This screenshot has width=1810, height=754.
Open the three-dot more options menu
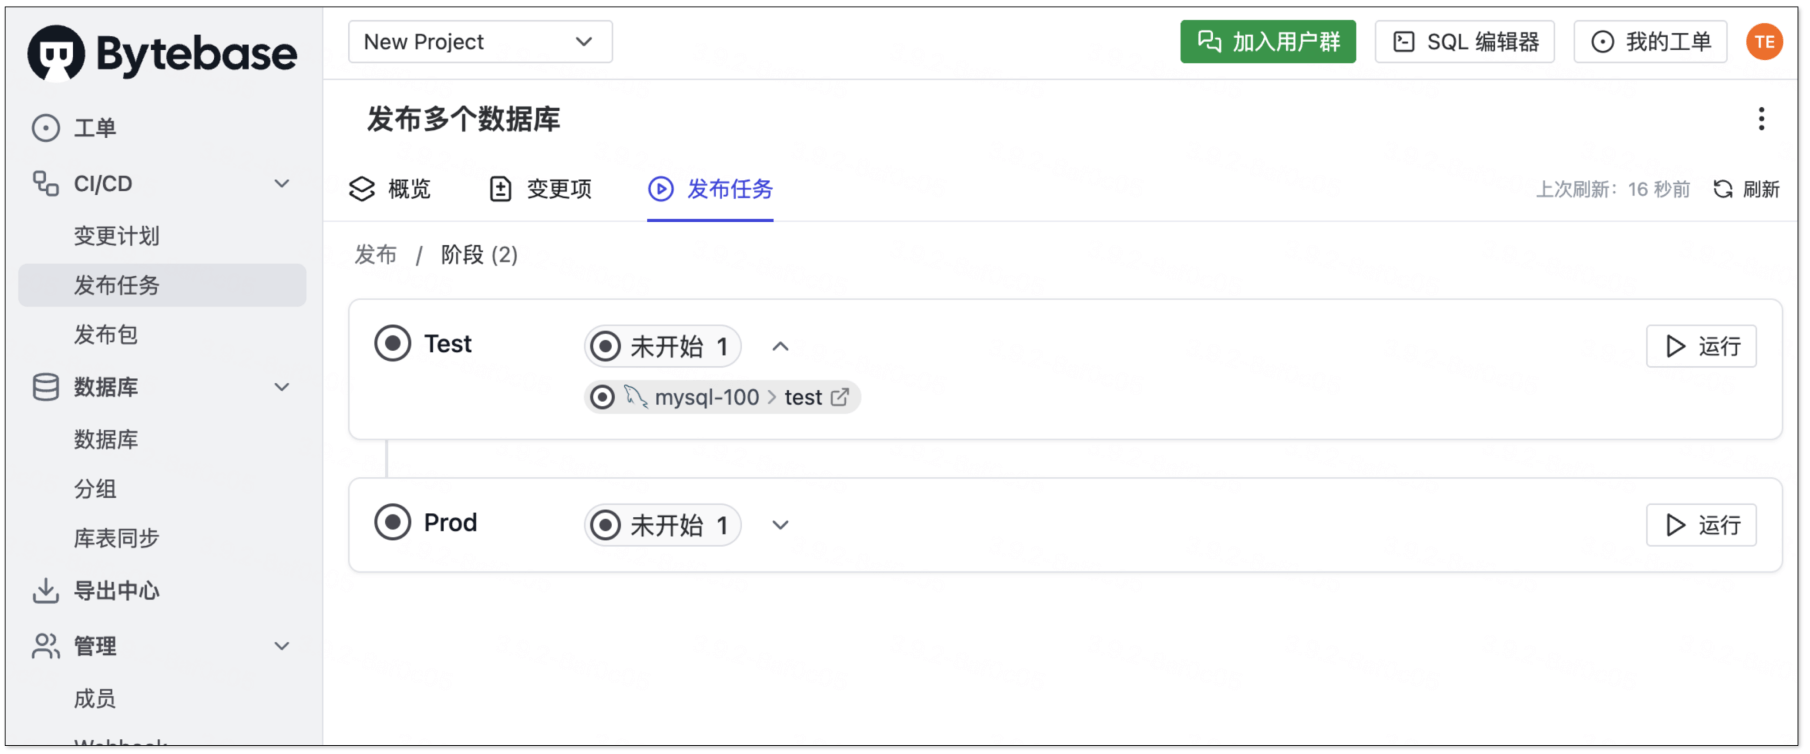[1761, 119]
